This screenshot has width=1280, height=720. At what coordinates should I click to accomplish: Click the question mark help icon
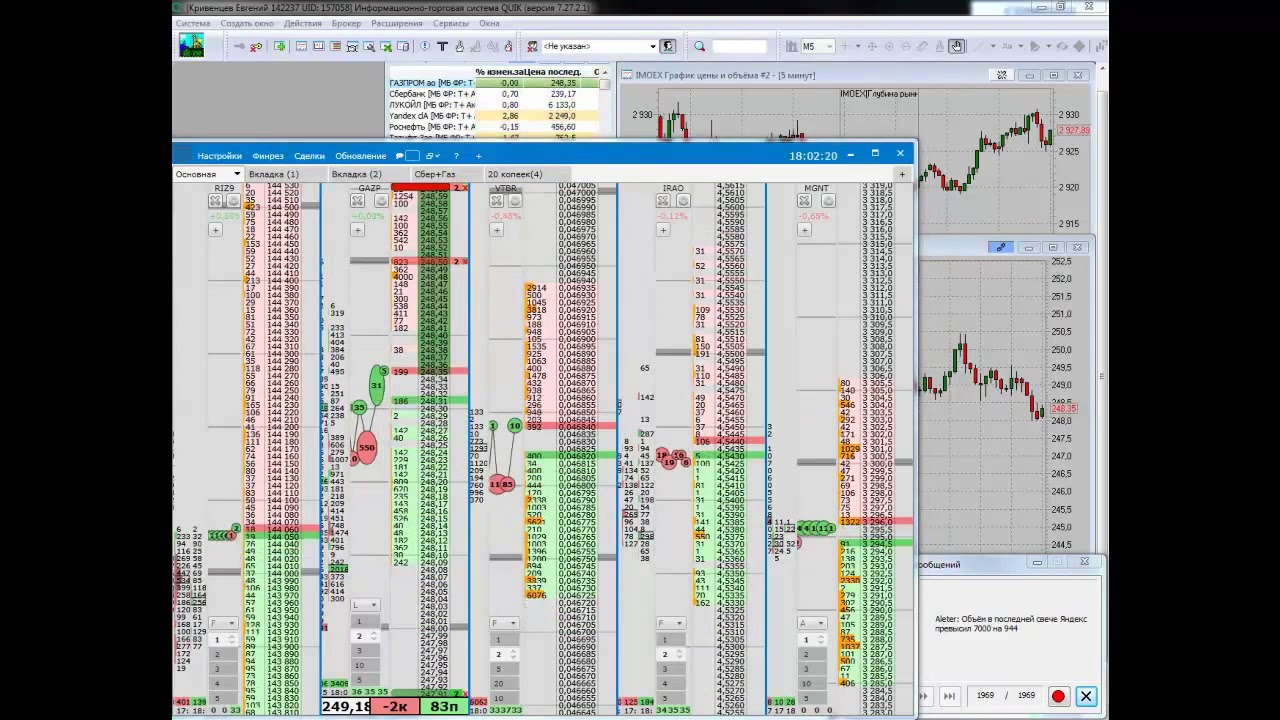[456, 156]
